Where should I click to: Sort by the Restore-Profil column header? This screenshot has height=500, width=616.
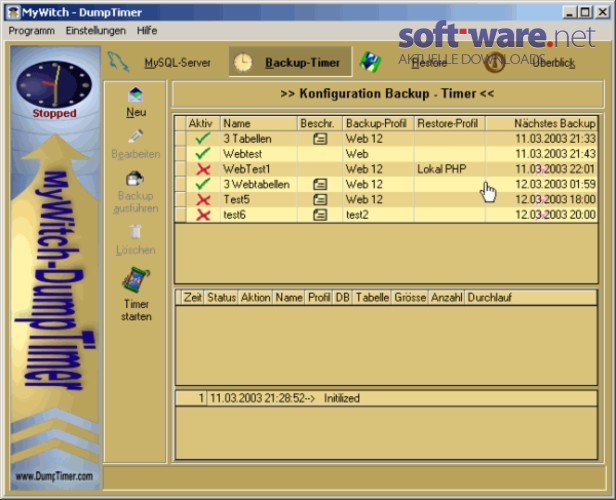[x=449, y=123]
